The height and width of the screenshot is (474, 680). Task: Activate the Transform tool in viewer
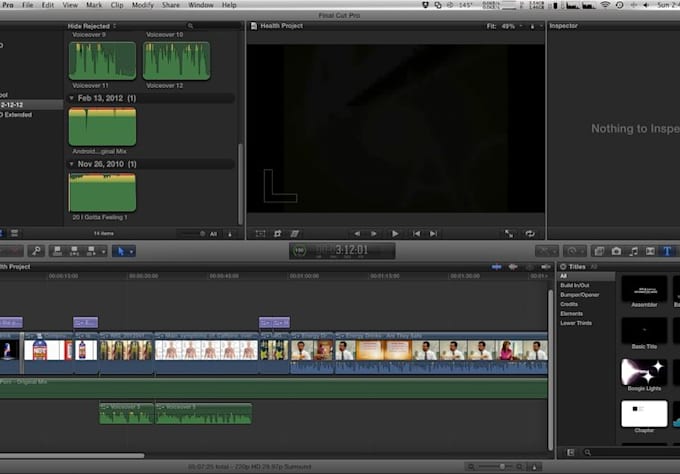pos(260,234)
